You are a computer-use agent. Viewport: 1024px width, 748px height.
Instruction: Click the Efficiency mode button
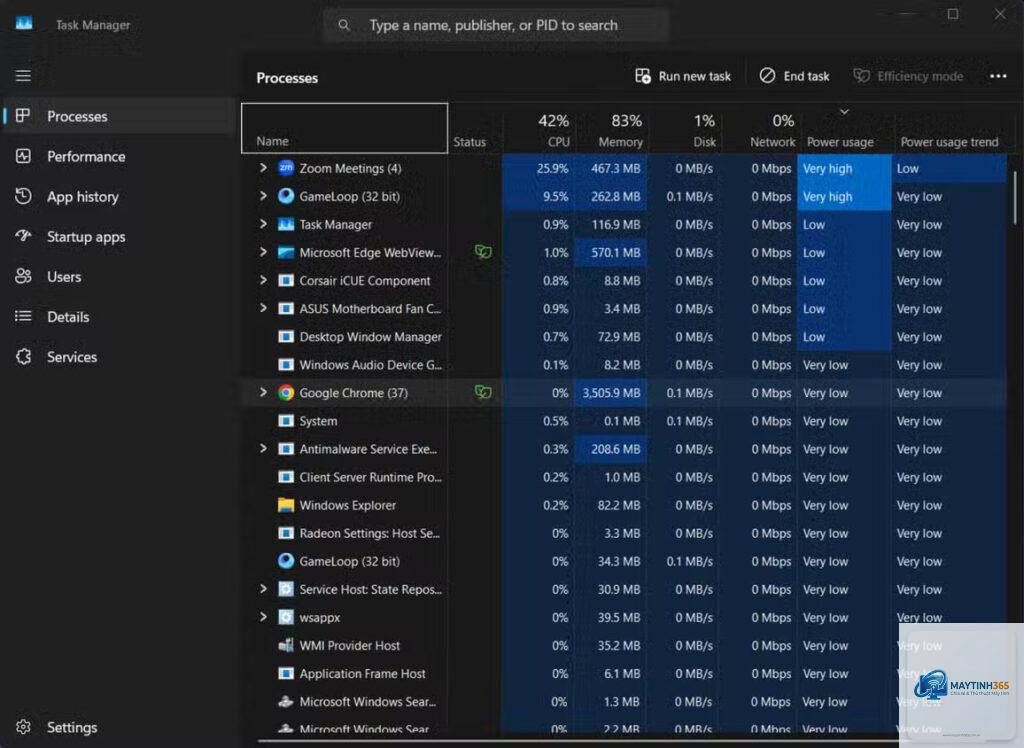[x=908, y=76]
